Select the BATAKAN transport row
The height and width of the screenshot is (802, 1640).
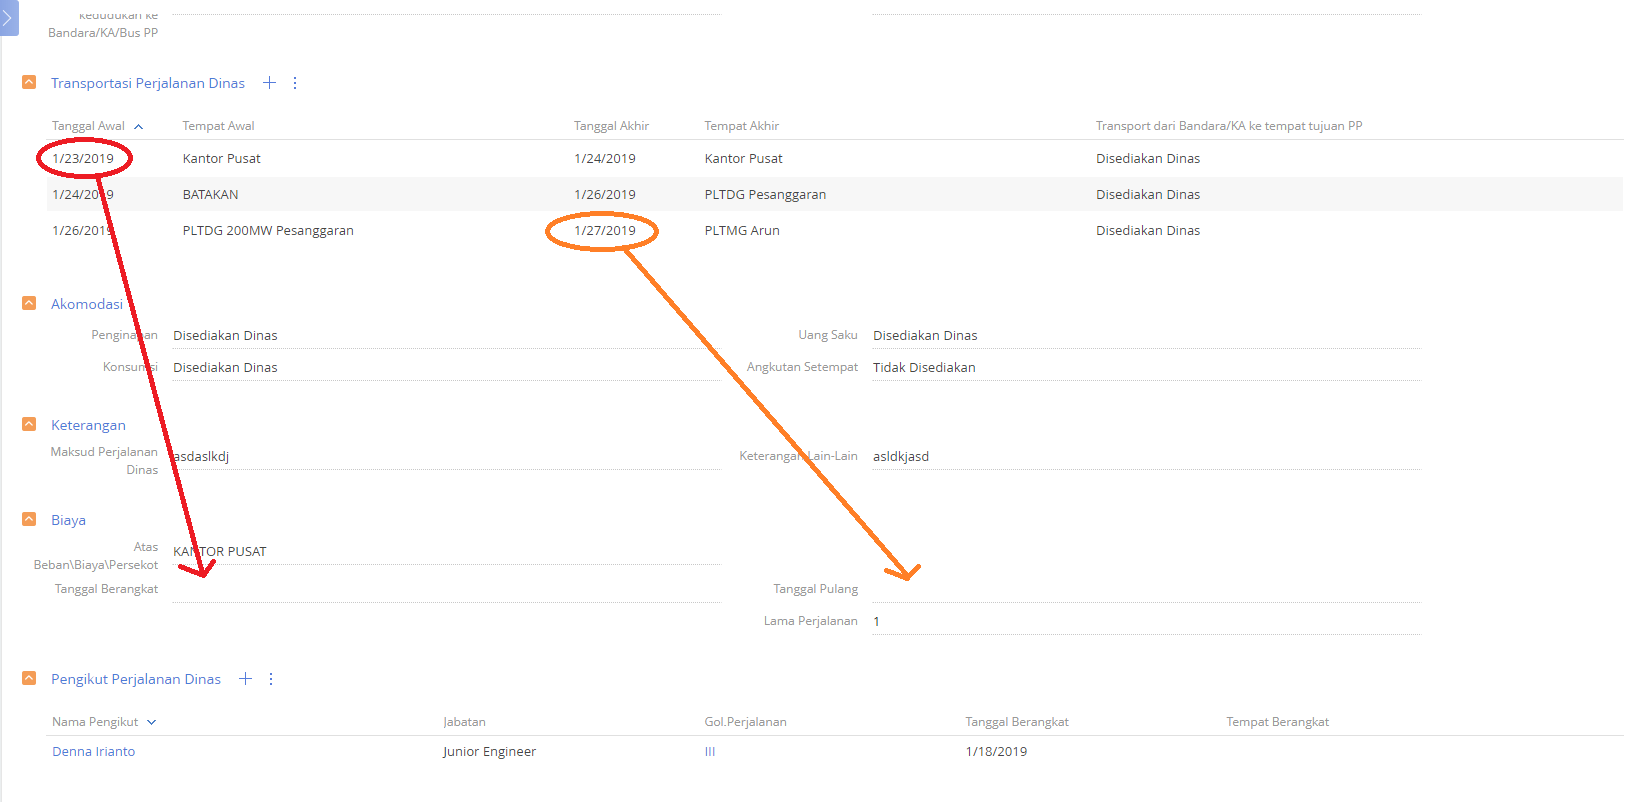click(x=834, y=194)
